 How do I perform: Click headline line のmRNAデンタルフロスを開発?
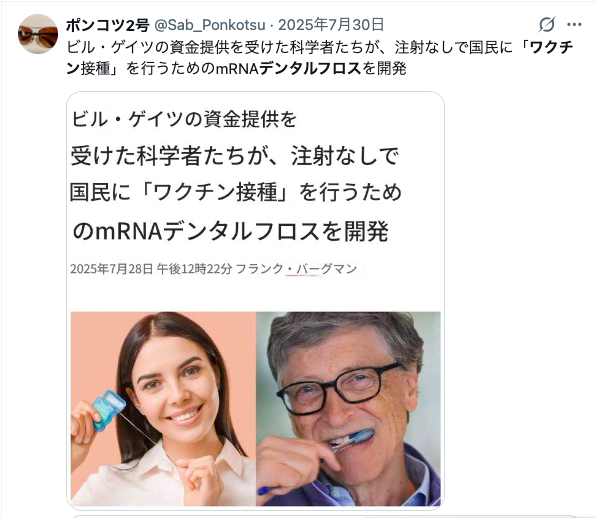click(230, 231)
